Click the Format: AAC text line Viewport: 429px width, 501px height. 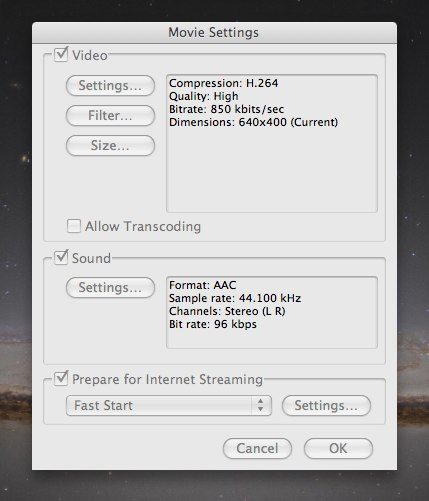coord(202,285)
